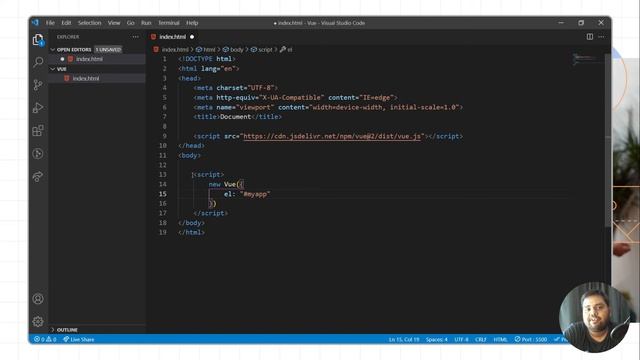Open the Edit menu
640x360 pixels.
[66, 23]
